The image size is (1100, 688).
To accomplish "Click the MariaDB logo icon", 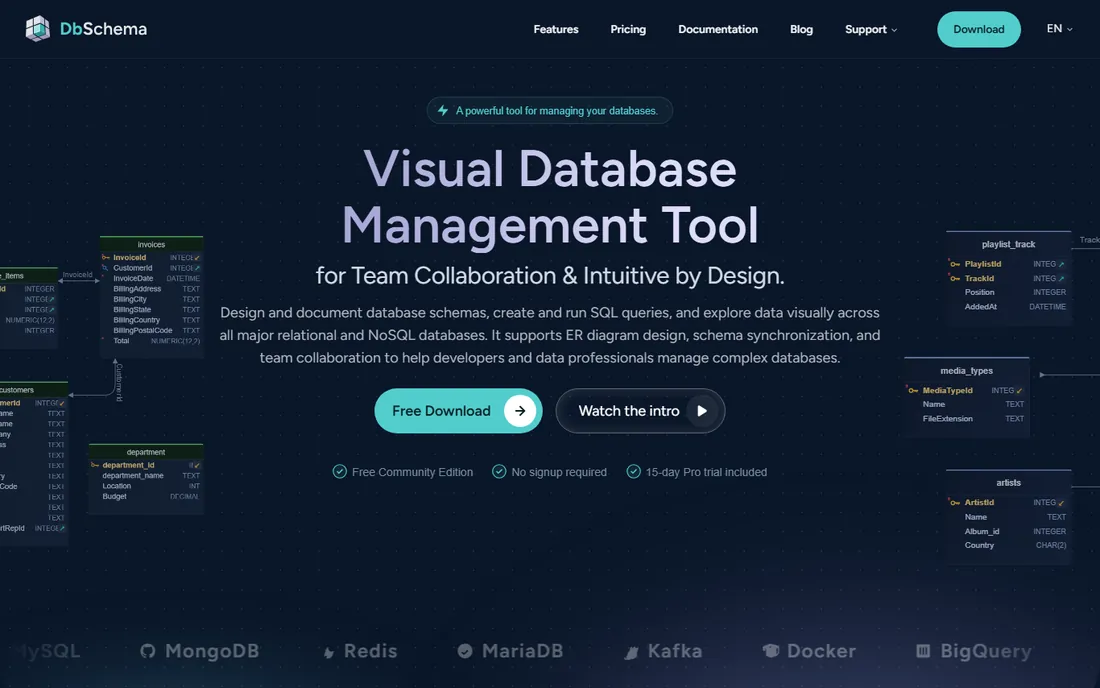I will 465,651.
